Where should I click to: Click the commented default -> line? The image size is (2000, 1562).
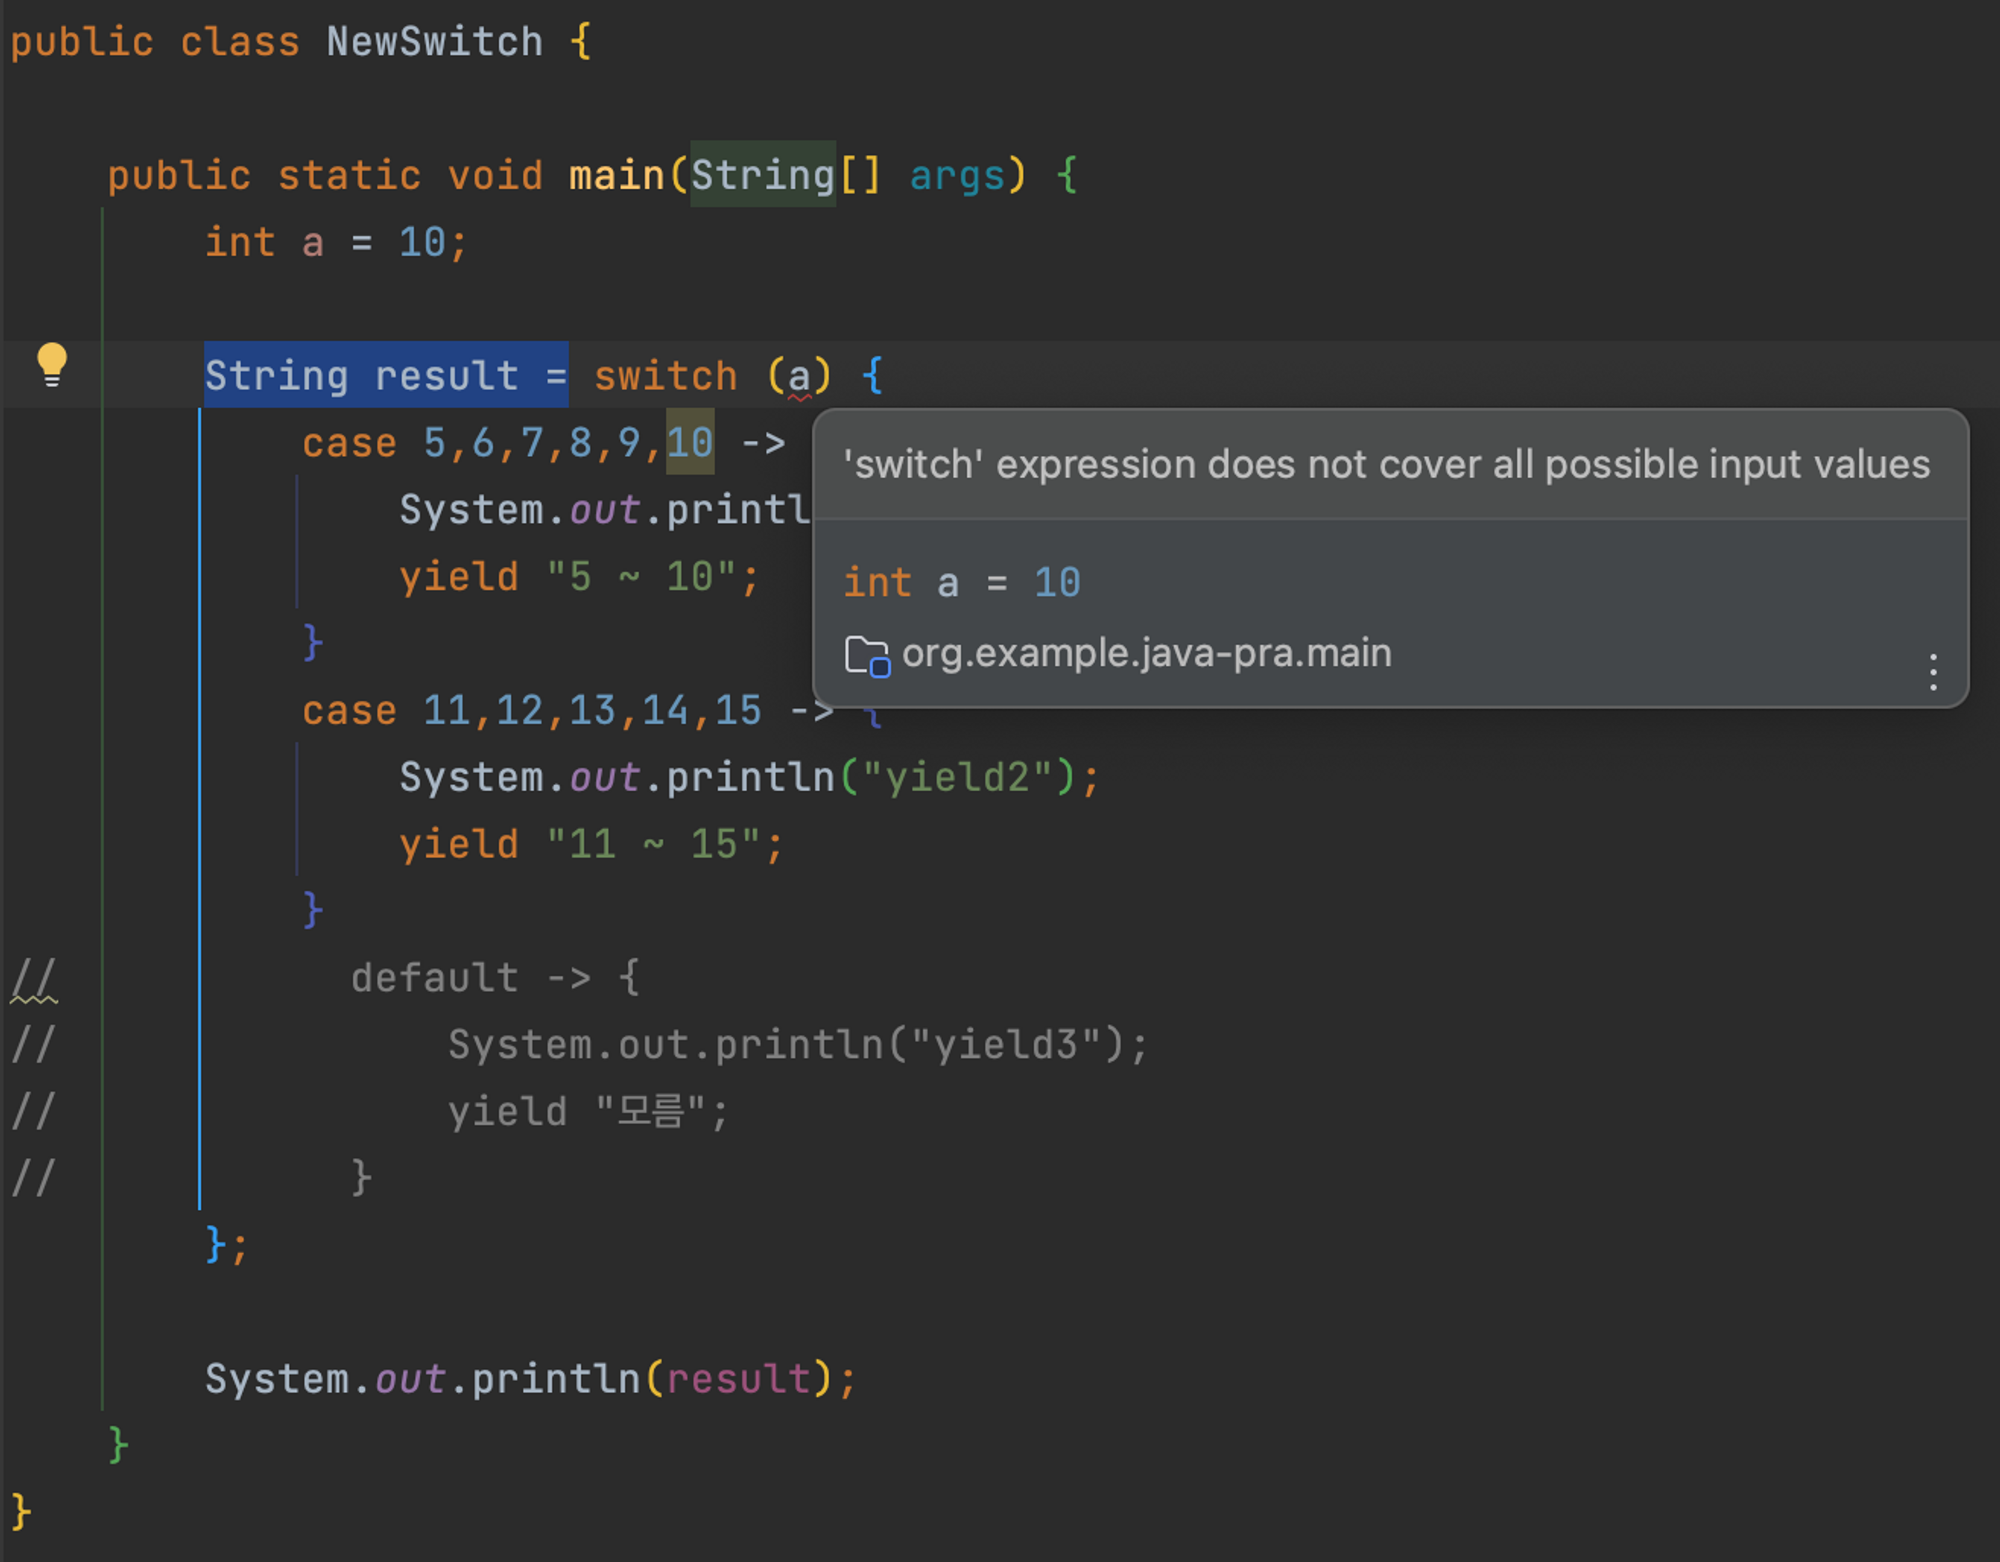[x=495, y=978]
